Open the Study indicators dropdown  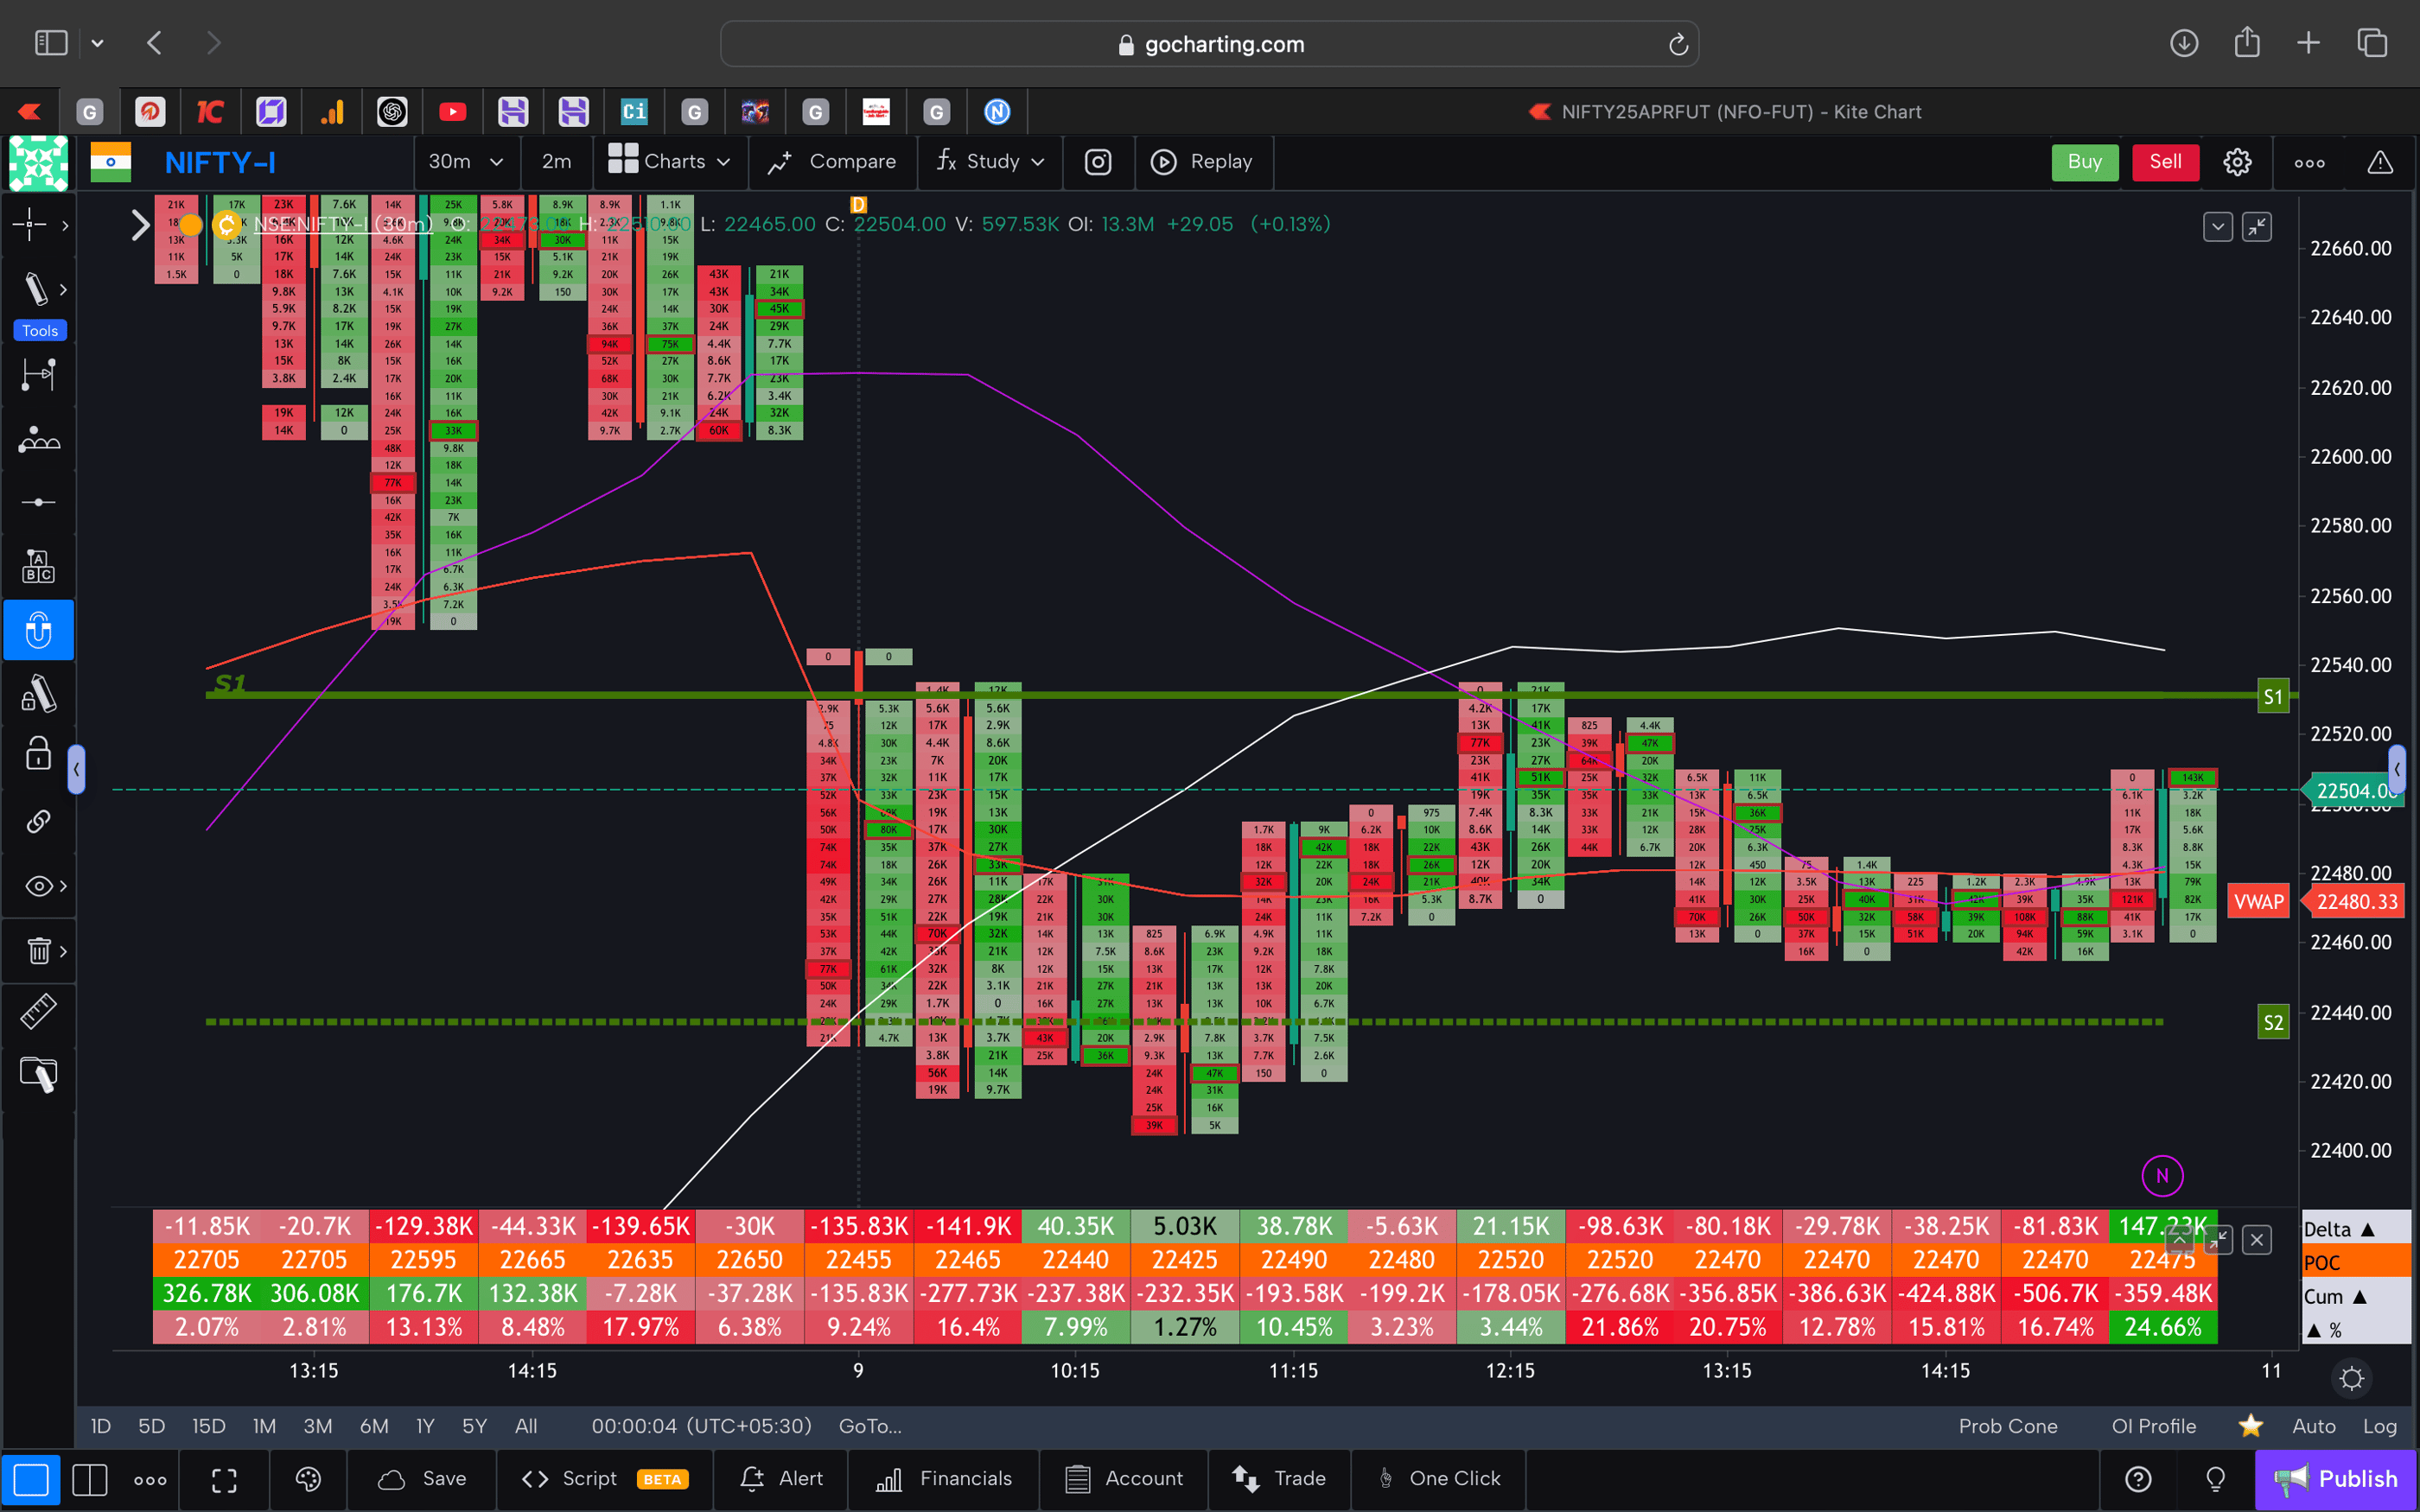pos(989,161)
